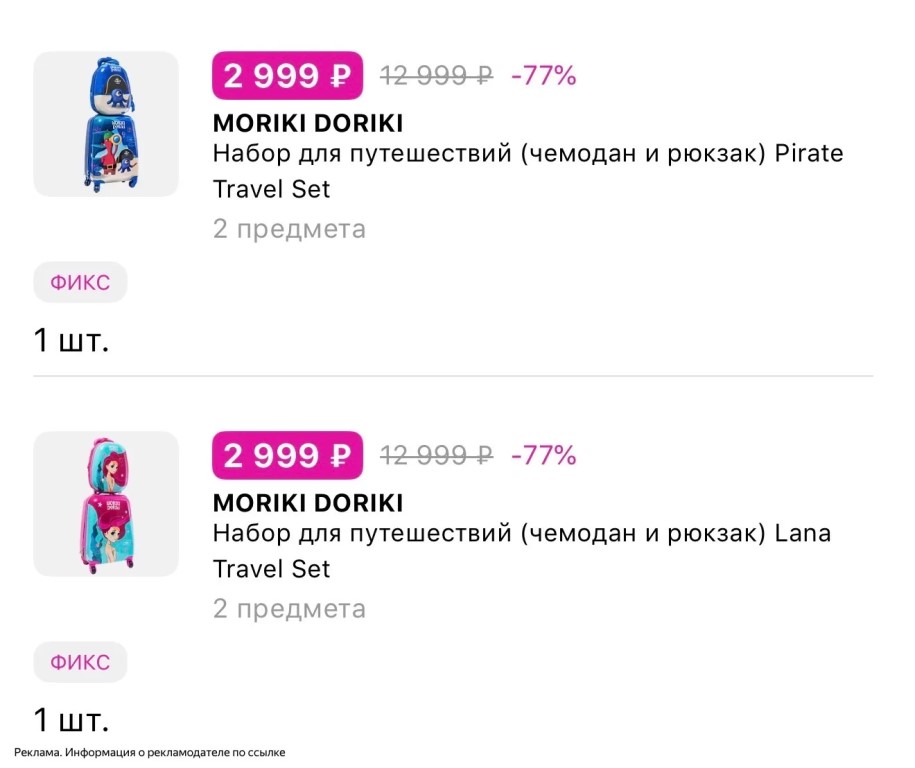Click MORIKI DORIKI brand above Lana set title
Viewport: 915px width, 768px height.
(308, 502)
